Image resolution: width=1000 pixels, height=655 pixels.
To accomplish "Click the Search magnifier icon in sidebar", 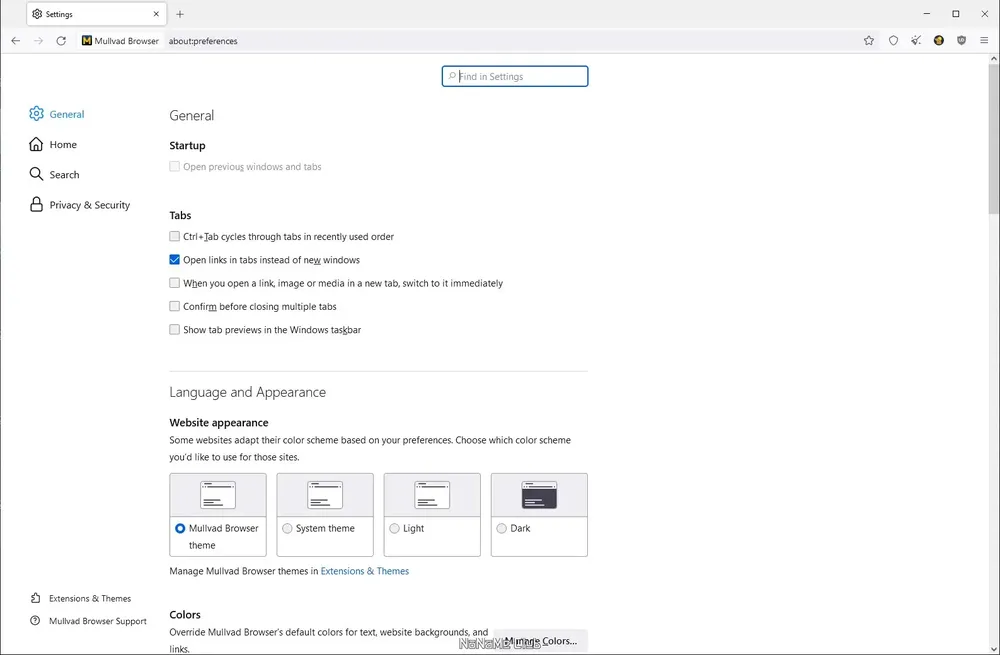I will tap(36, 174).
